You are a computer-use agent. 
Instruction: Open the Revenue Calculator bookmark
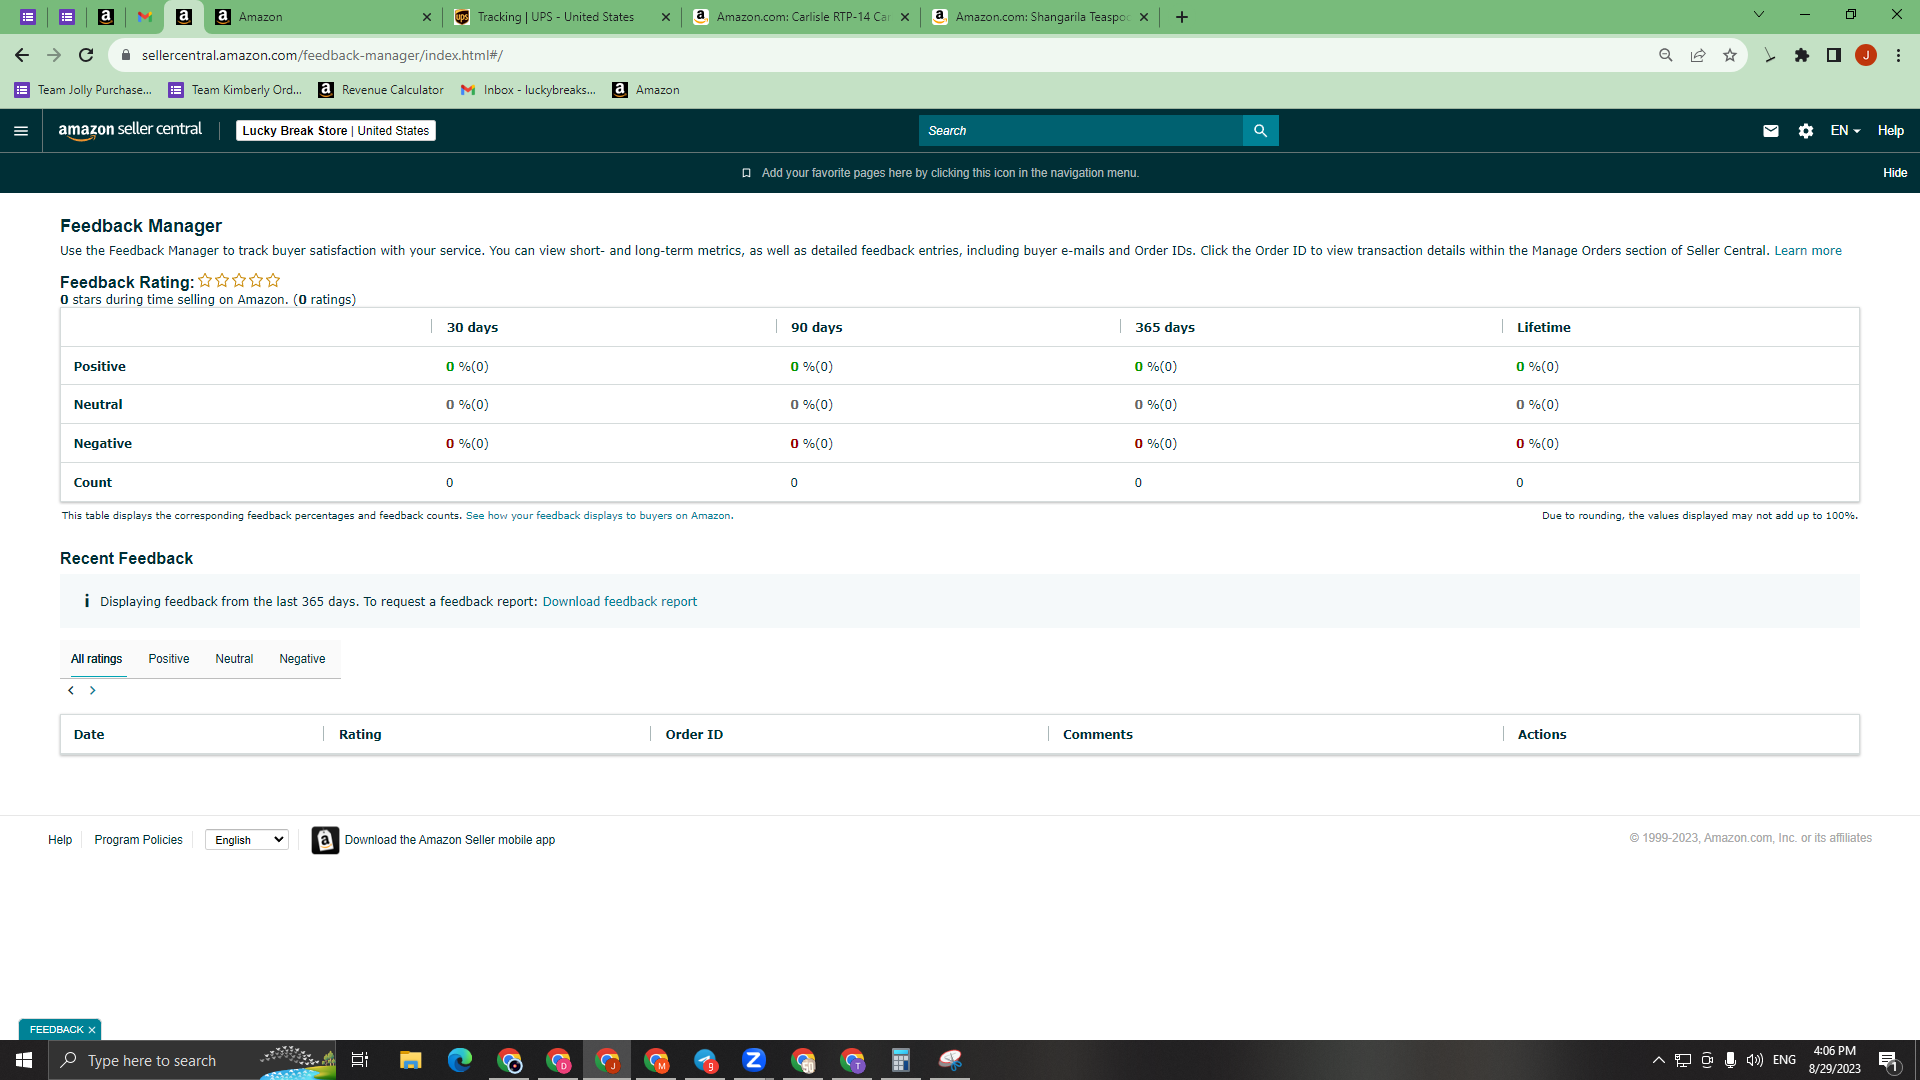[x=381, y=90]
